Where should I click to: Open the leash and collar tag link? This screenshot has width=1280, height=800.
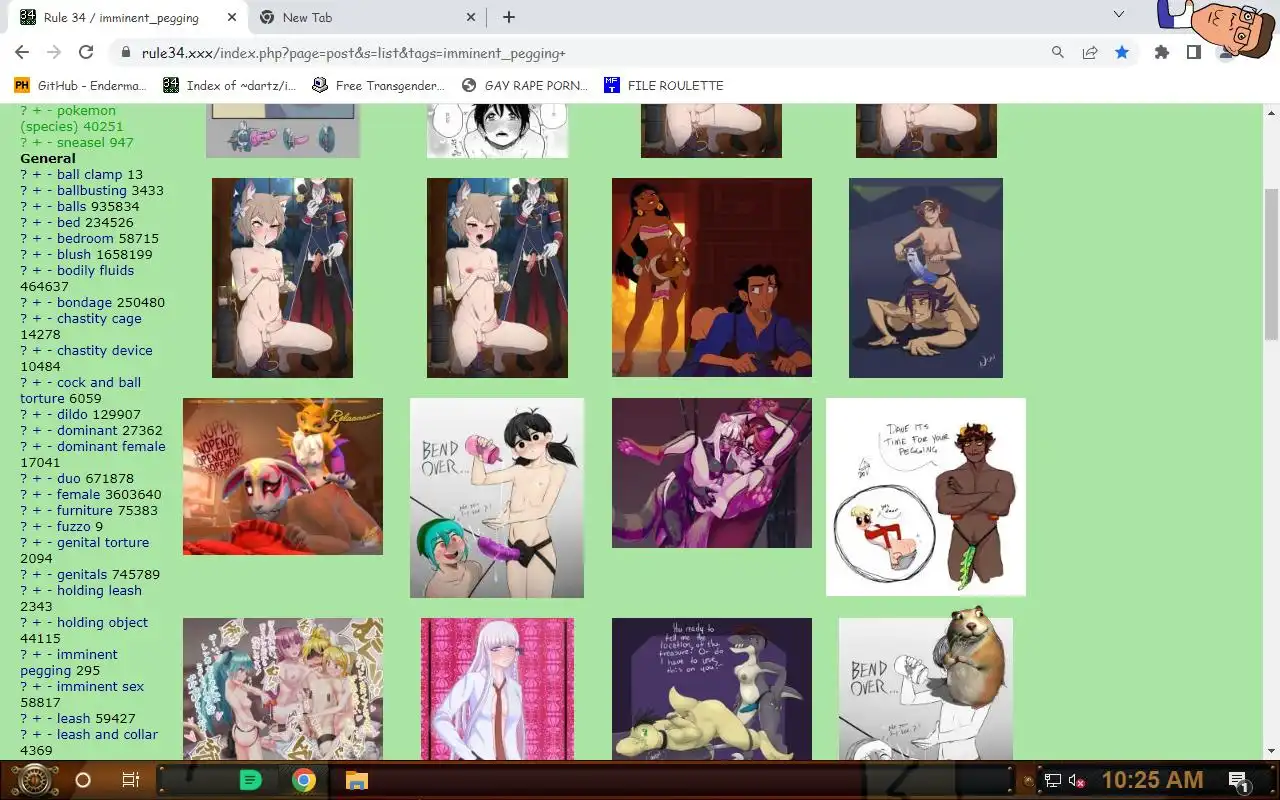(x=107, y=734)
